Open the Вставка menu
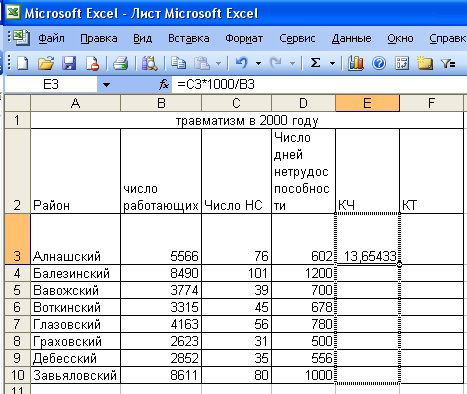Image resolution: width=467 pixels, height=394 pixels. coord(189,39)
